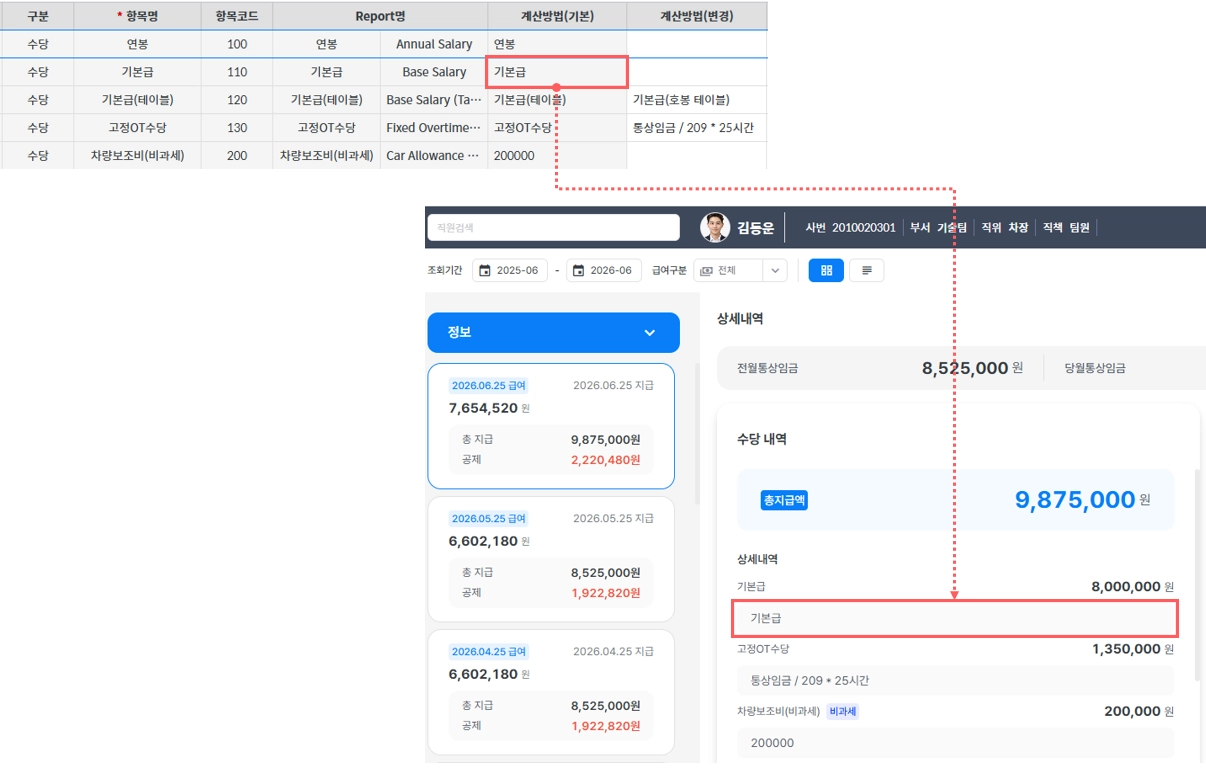Switch to the list view icon
Screen dimensions: 1206x768
click(x=867, y=270)
